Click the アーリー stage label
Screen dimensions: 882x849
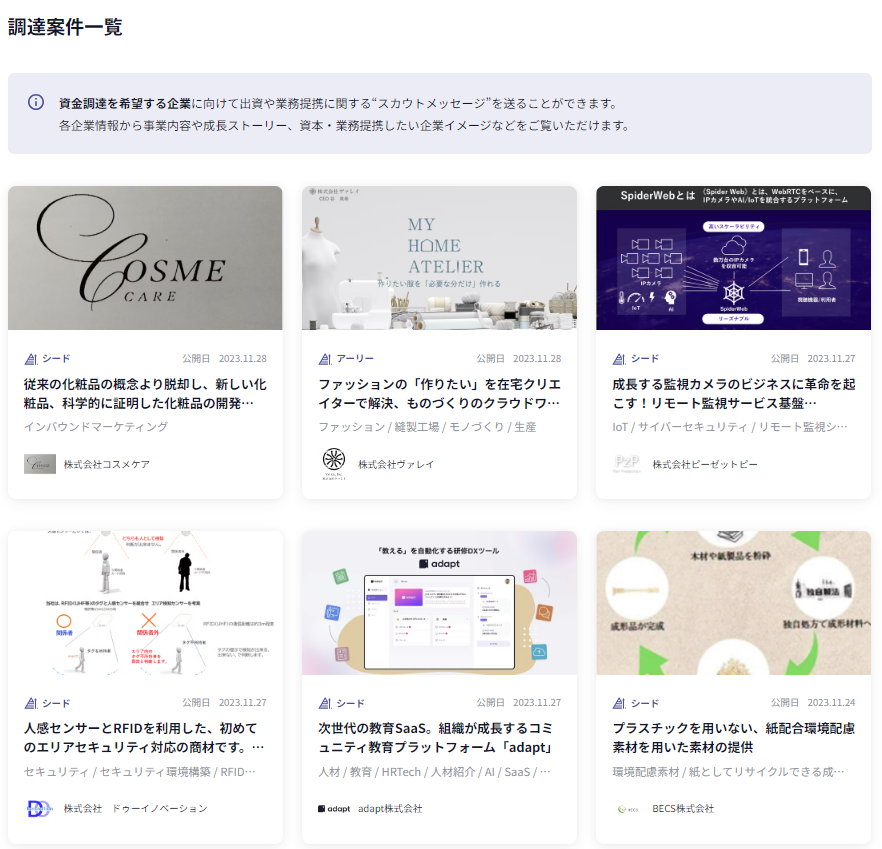click(x=355, y=358)
